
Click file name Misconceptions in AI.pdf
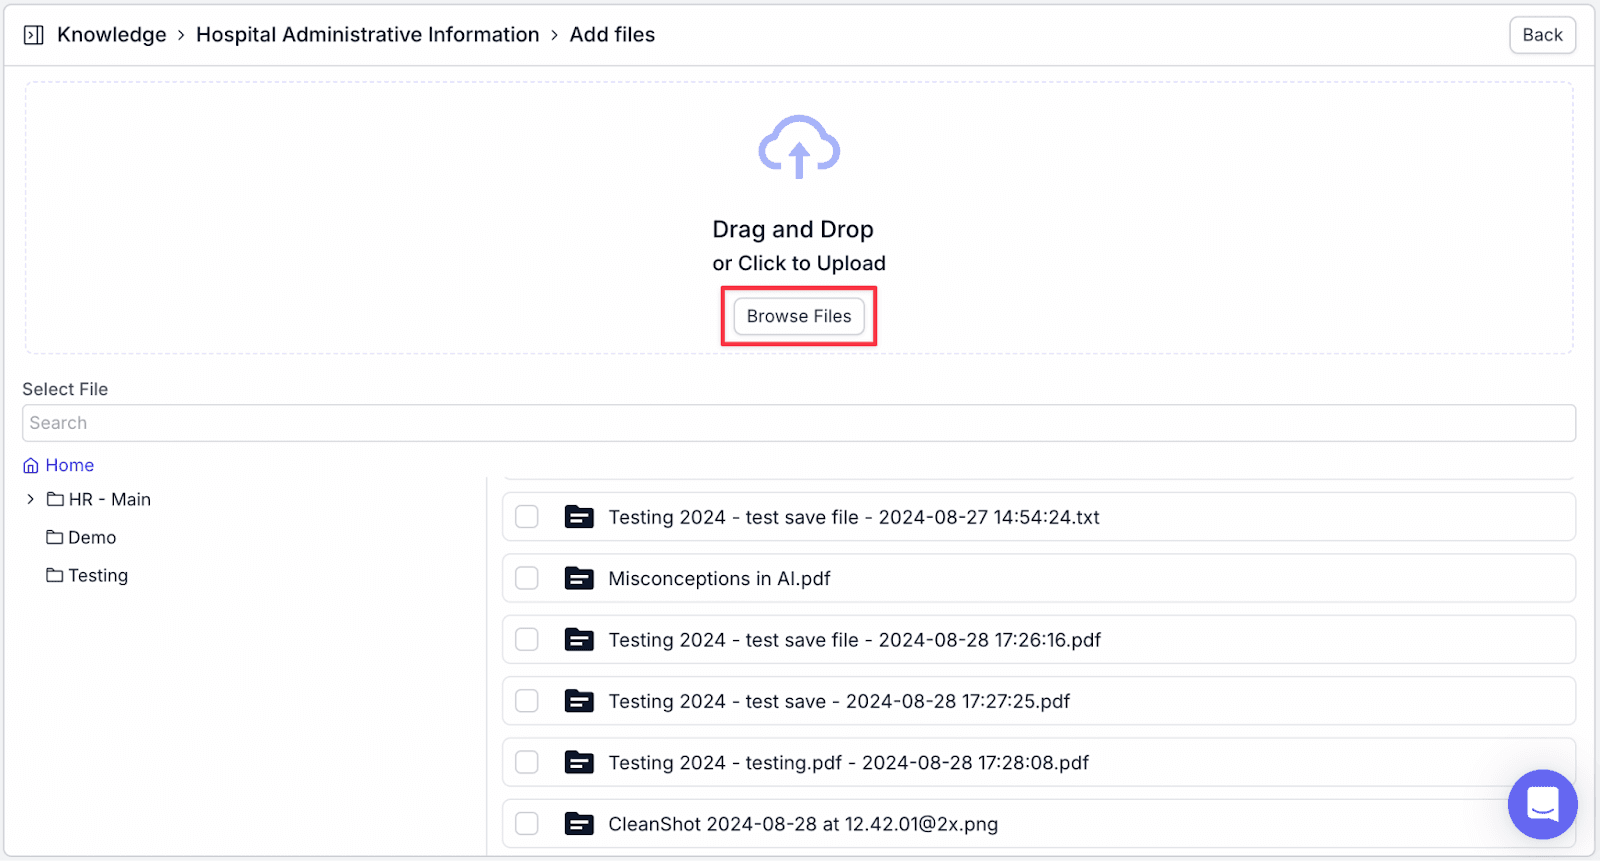719,578
